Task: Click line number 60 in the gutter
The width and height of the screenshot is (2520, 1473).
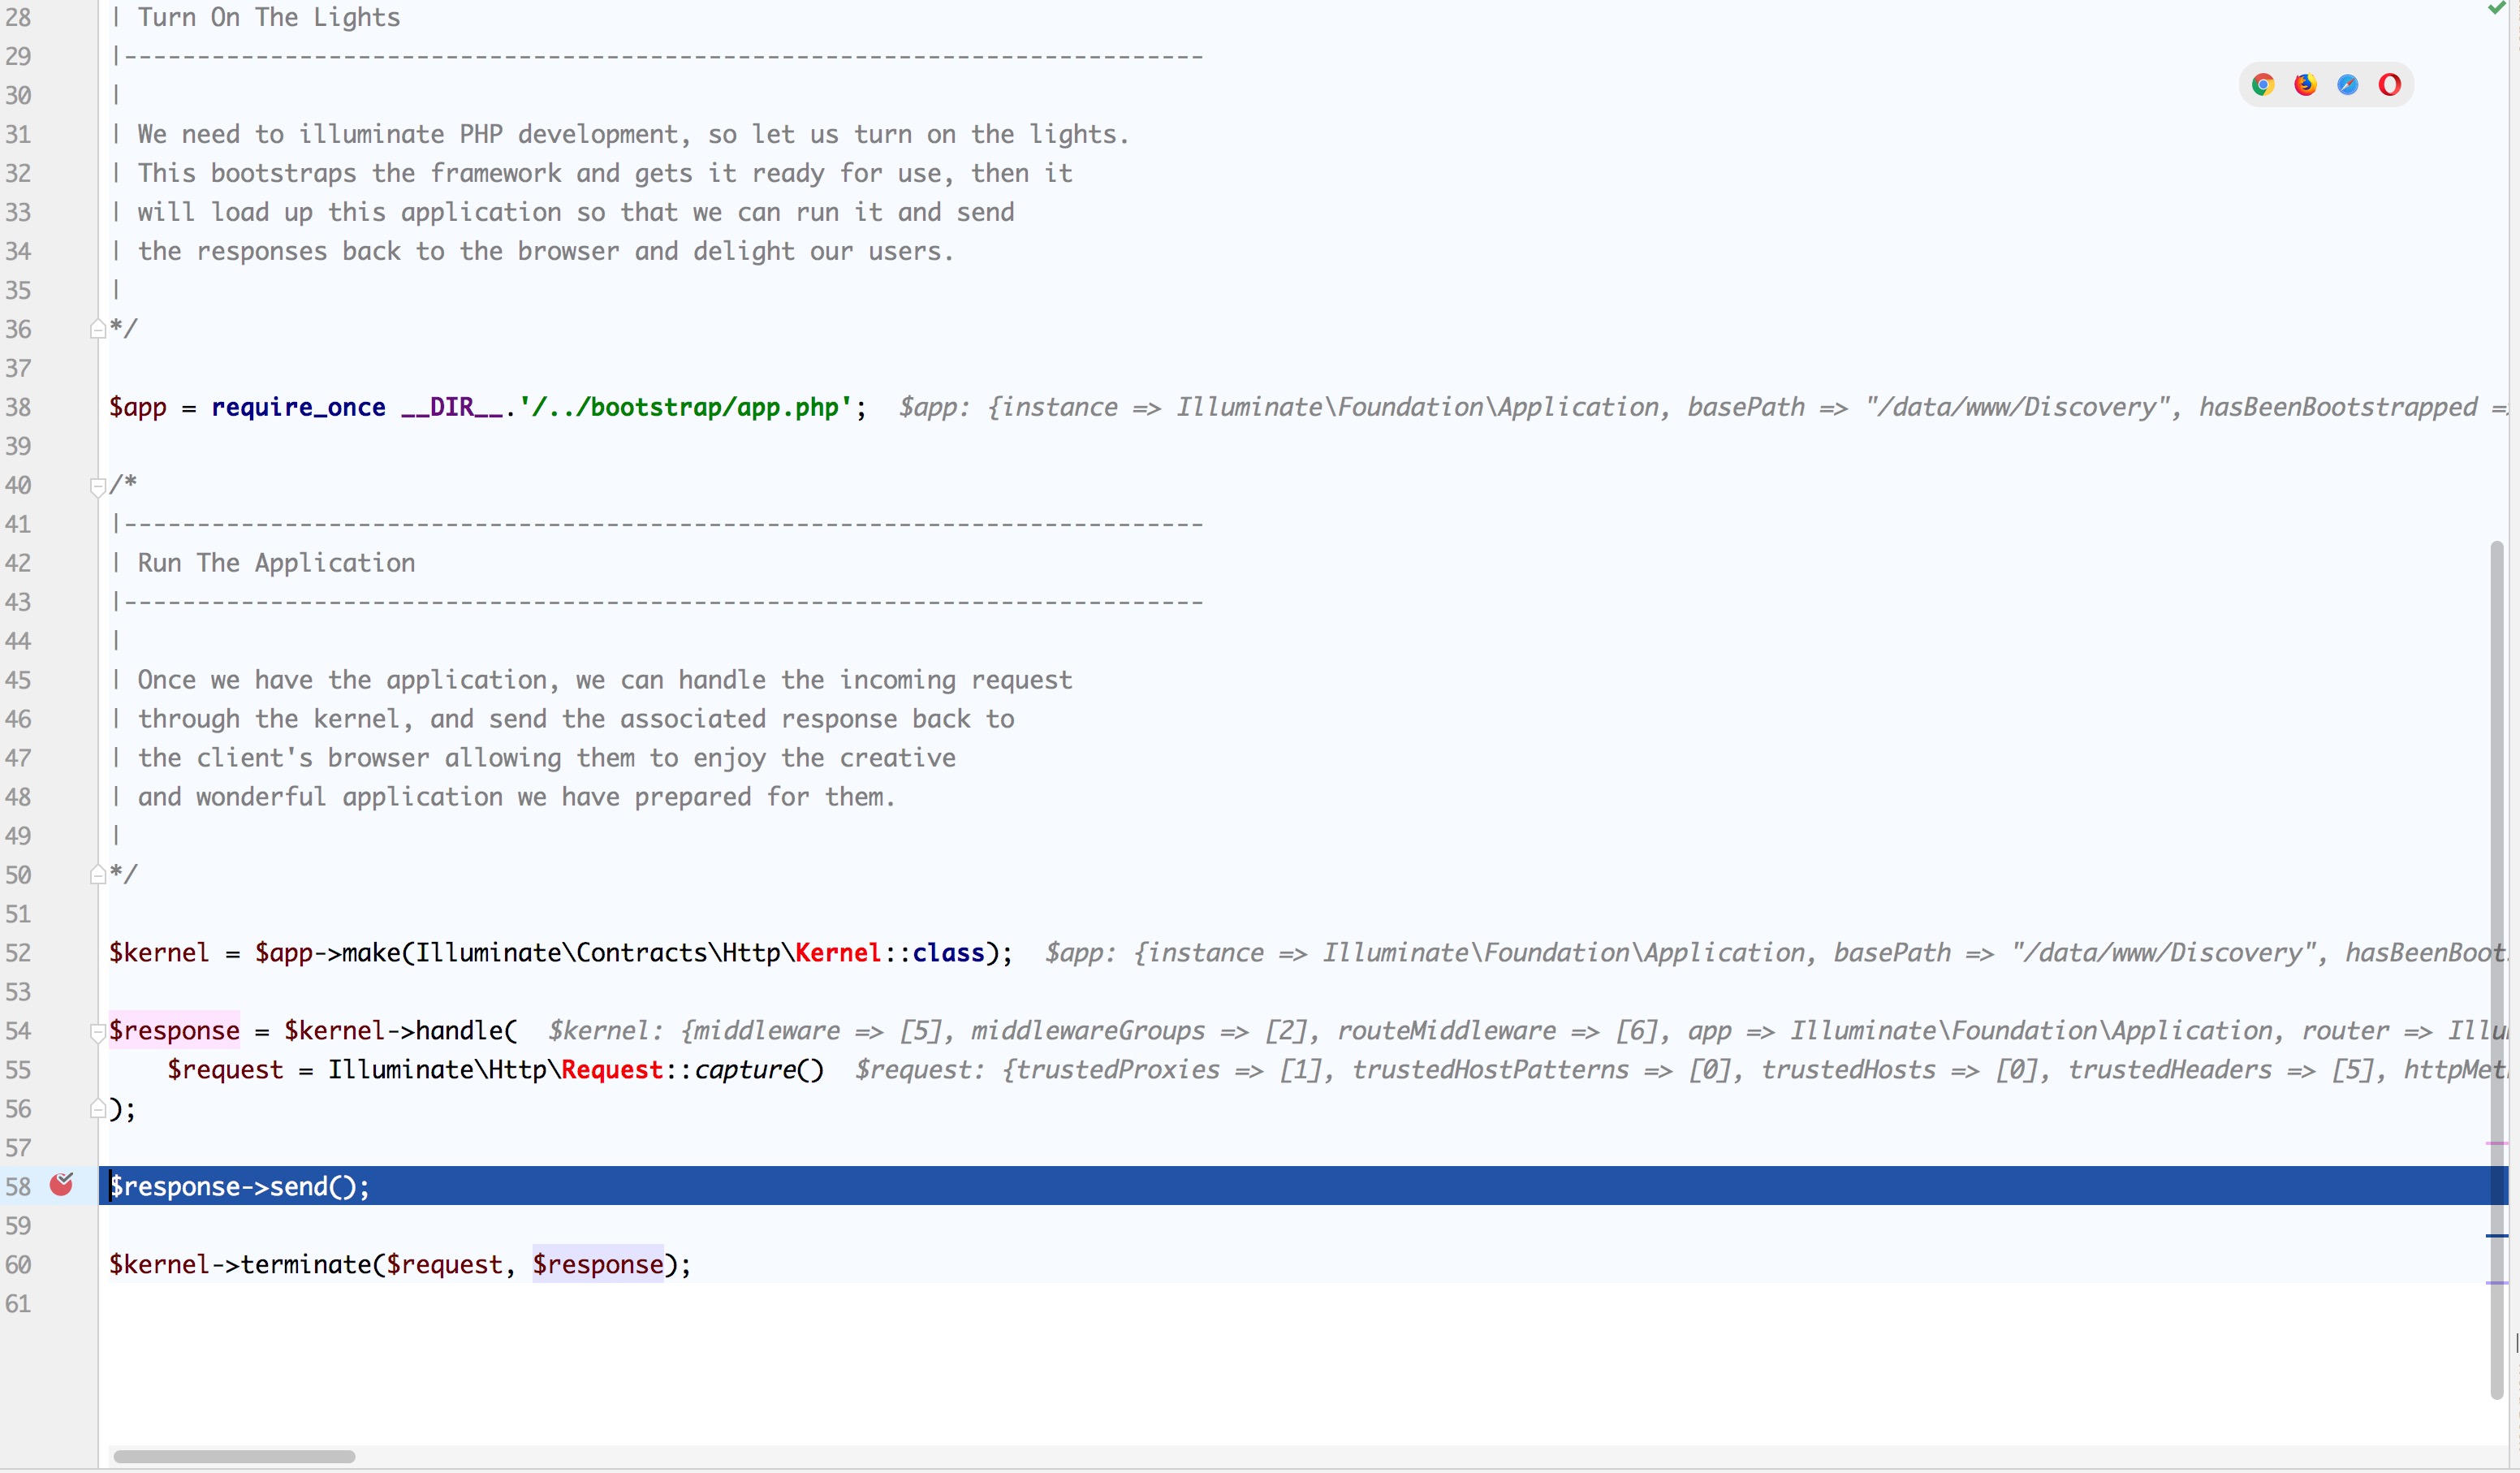Action: click(18, 1265)
